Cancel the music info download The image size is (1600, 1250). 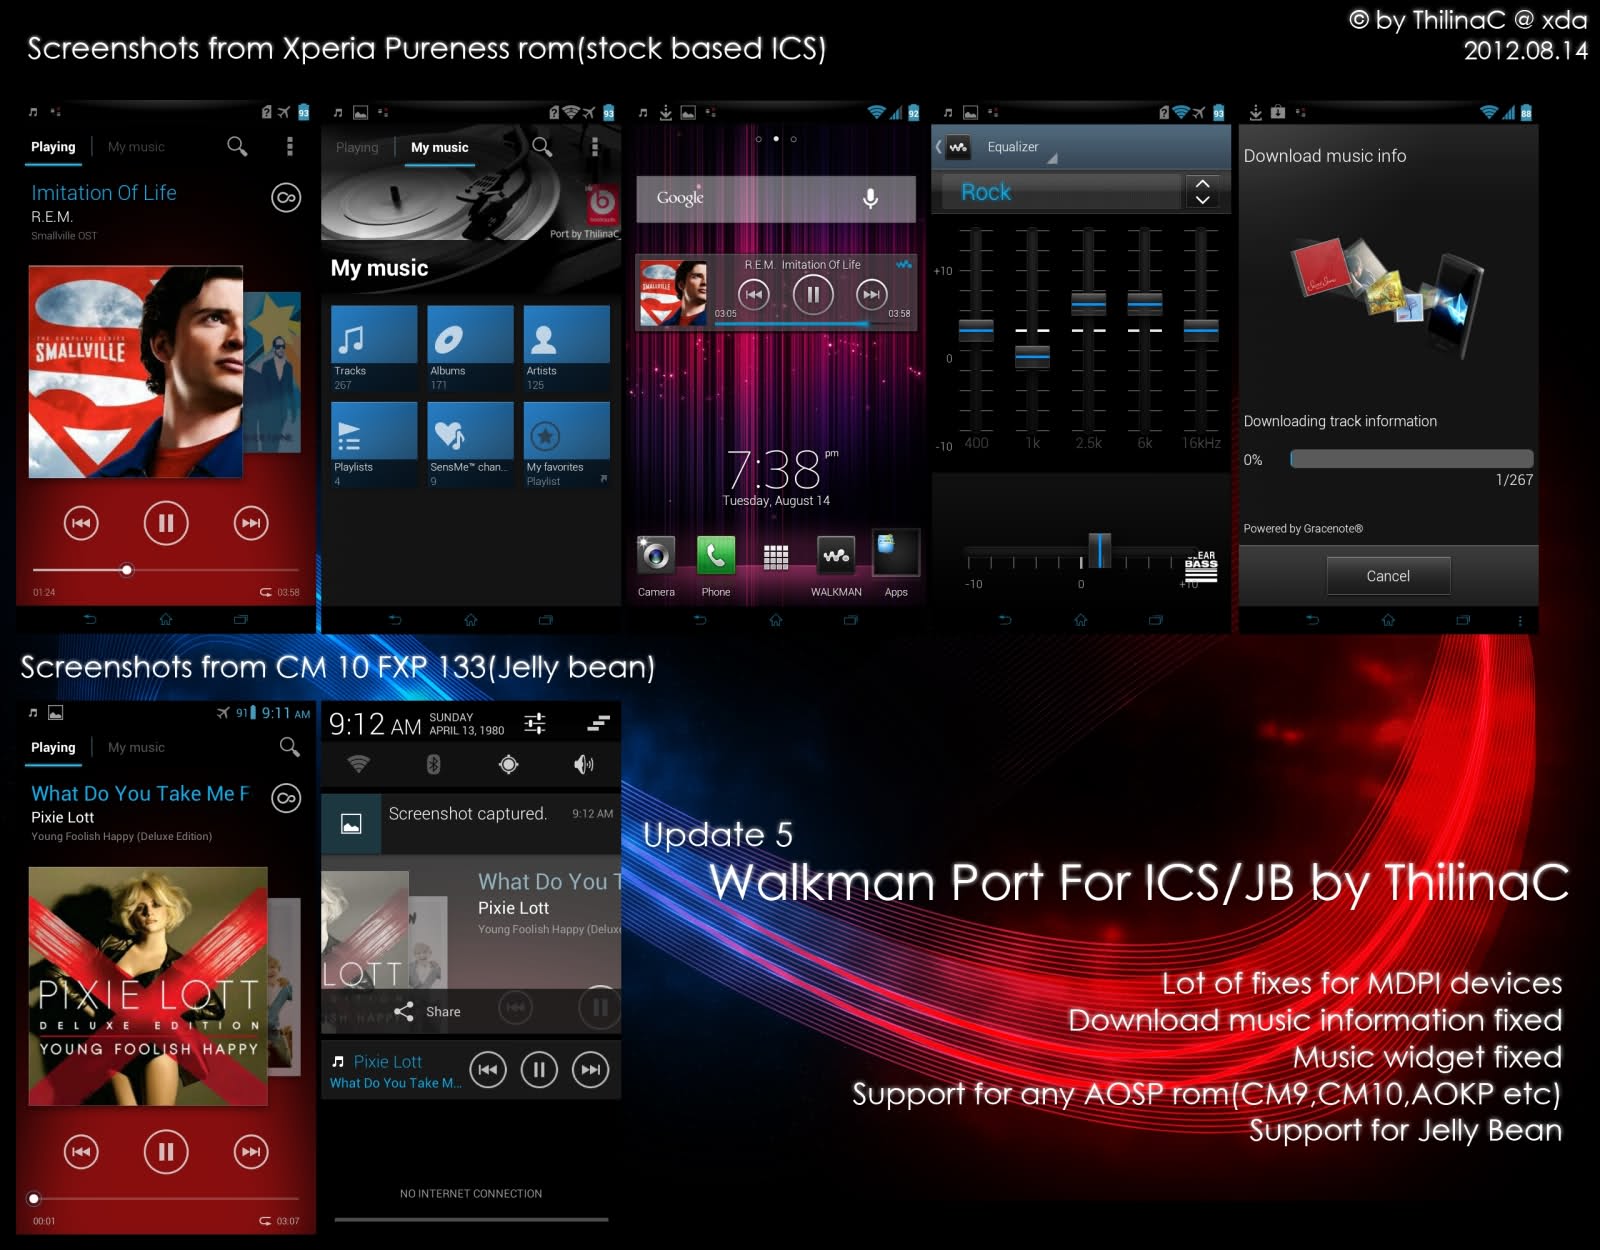coord(1388,576)
